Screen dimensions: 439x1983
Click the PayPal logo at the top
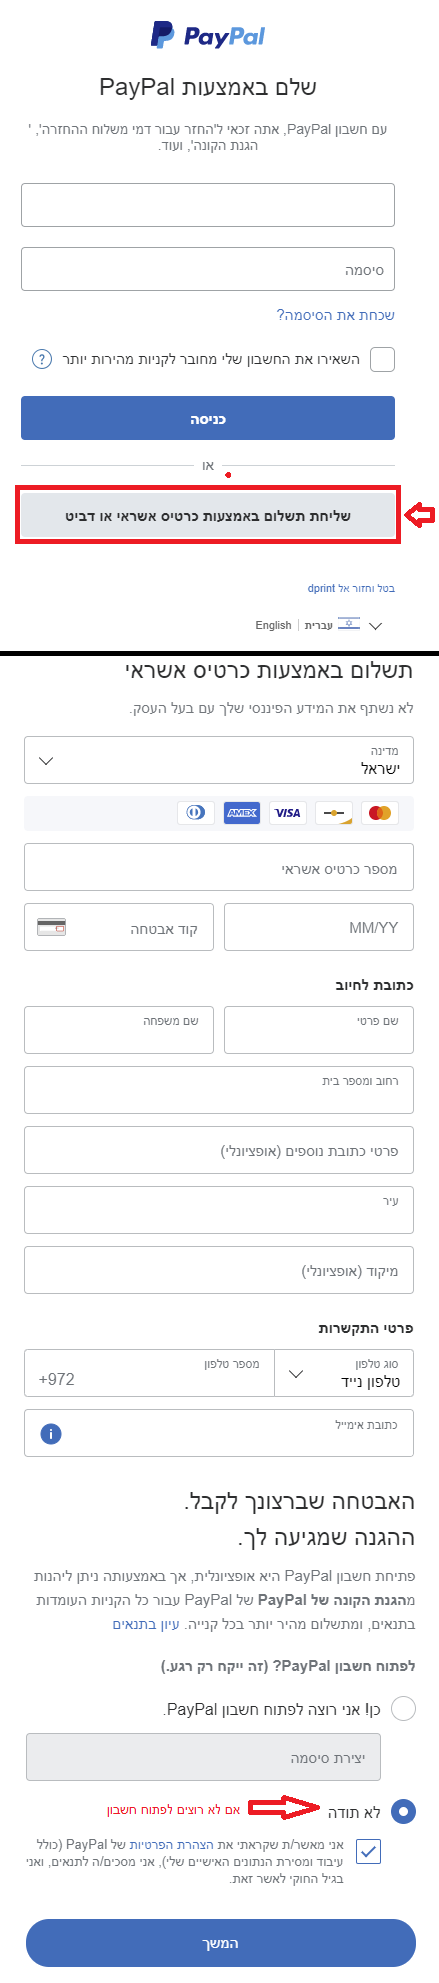[x=208, y=36]
